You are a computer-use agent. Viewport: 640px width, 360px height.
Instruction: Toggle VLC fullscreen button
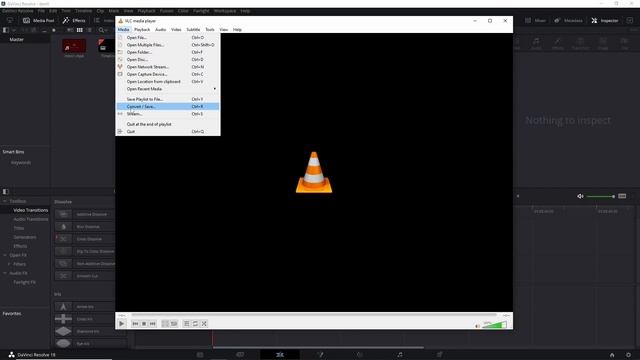(x=165, y=324)
